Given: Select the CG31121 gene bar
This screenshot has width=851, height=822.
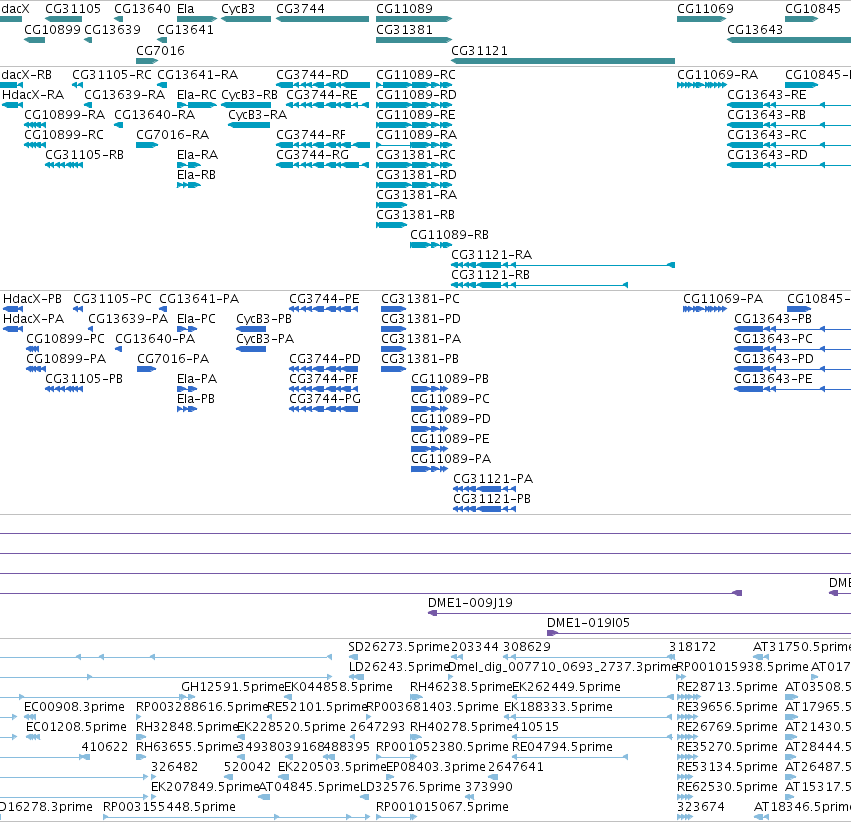Looking at the screenshot, I should pyautogui.click(x=563, y=61).
